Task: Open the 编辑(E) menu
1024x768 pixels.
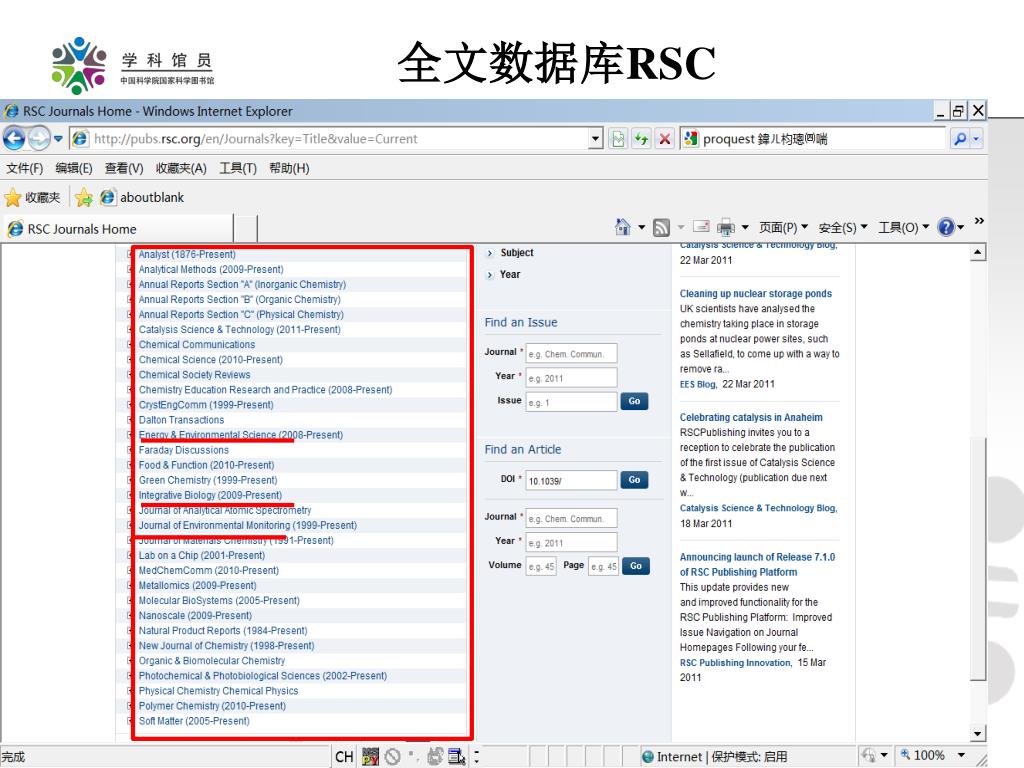Action: 74,168
